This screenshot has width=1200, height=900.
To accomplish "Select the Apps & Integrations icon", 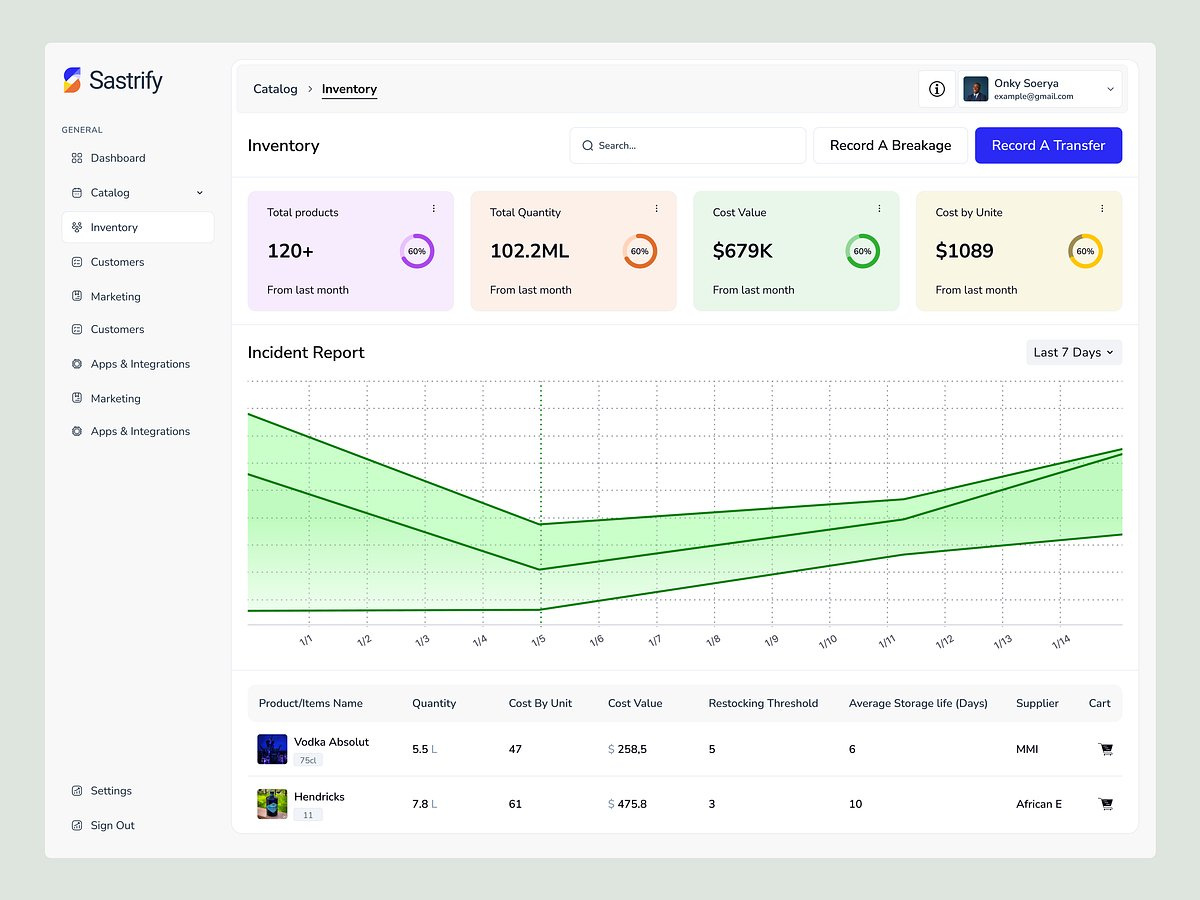I will coord(75,364).
